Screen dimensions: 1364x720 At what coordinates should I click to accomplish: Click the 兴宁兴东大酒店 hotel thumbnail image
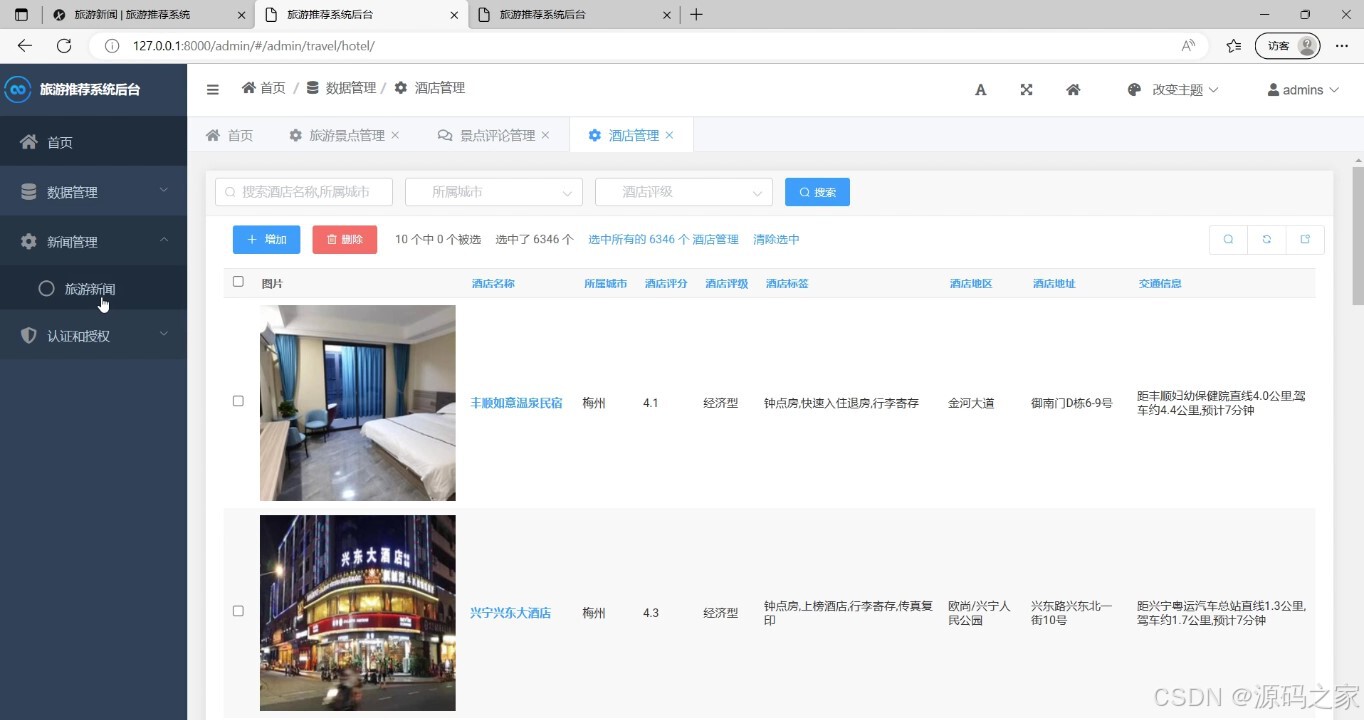click(x=357, y=612)
